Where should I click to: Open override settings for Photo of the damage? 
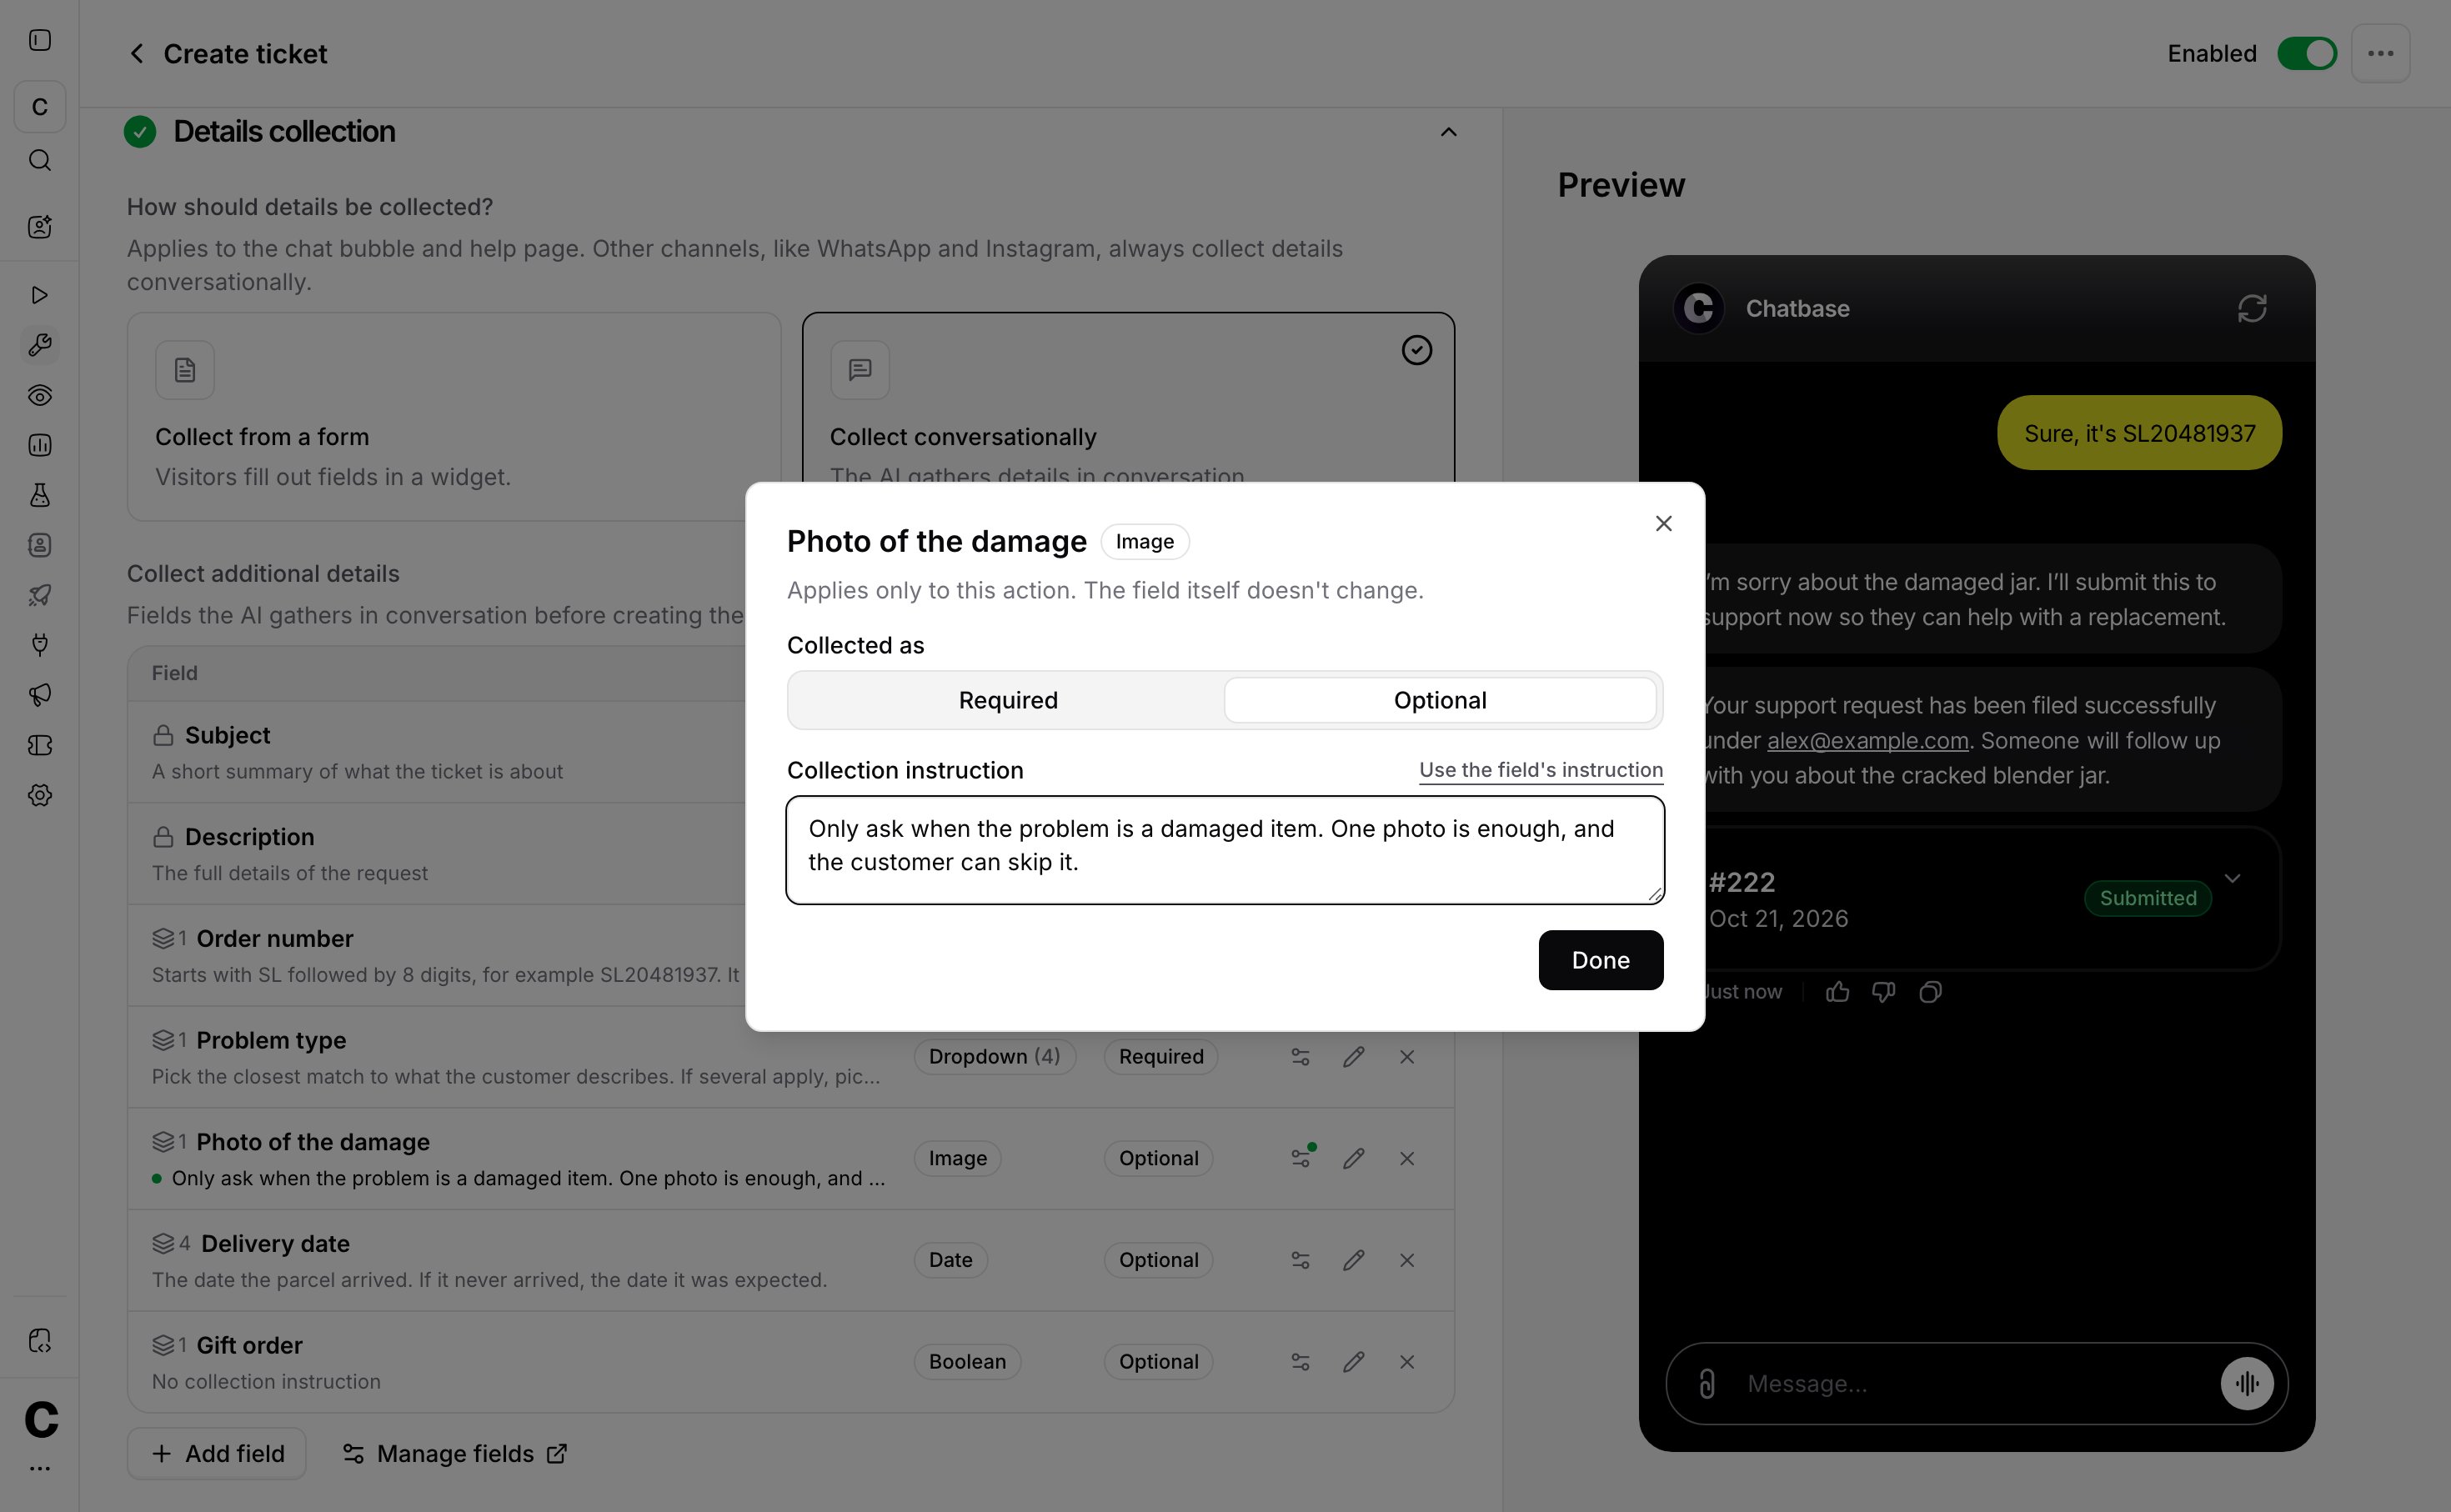[x=1300, y=1158]
